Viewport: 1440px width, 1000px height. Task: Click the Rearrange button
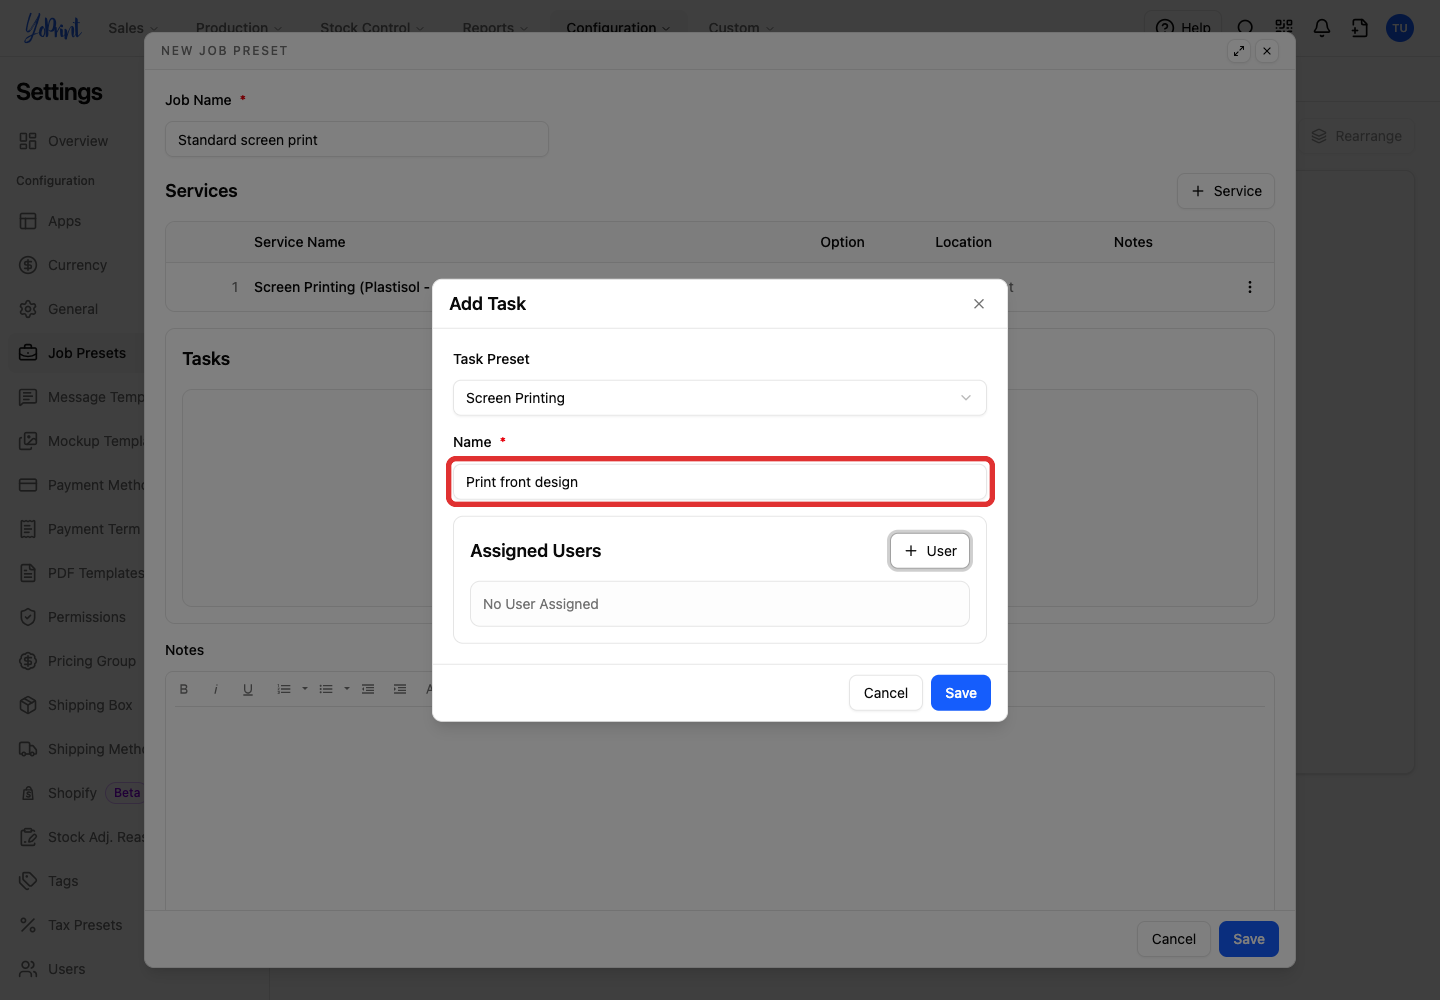coord(1357,136)
